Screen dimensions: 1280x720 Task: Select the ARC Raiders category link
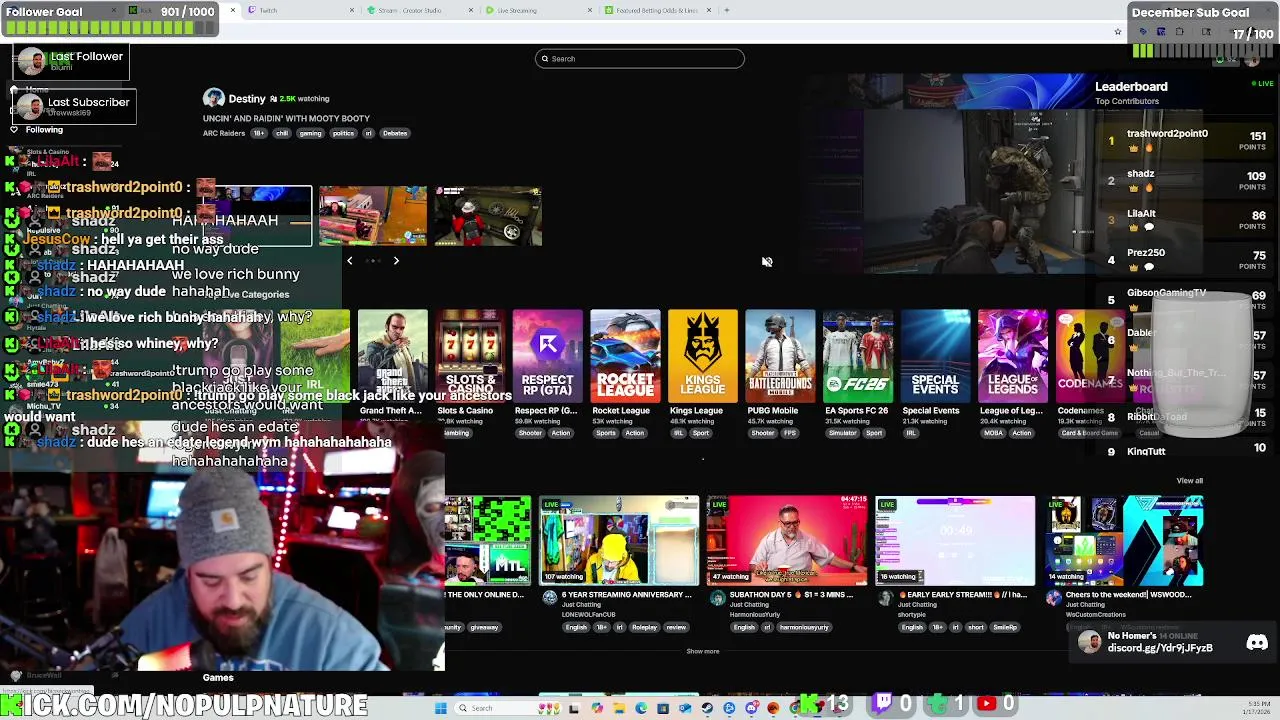click(x=224, y=133)
